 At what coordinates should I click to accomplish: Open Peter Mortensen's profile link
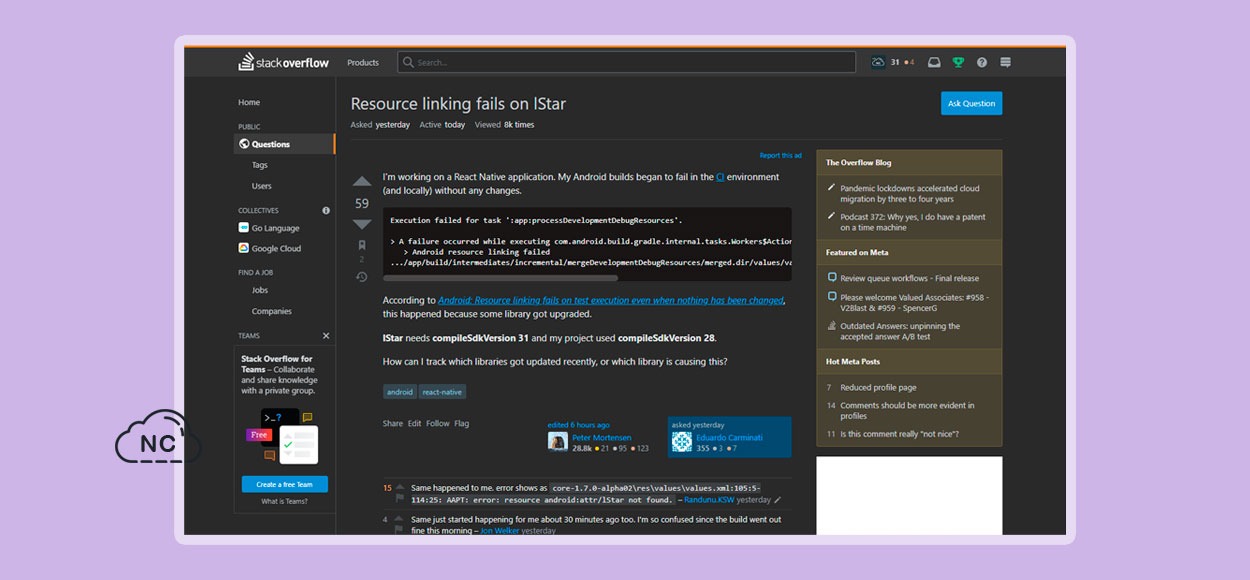[602, 437]
